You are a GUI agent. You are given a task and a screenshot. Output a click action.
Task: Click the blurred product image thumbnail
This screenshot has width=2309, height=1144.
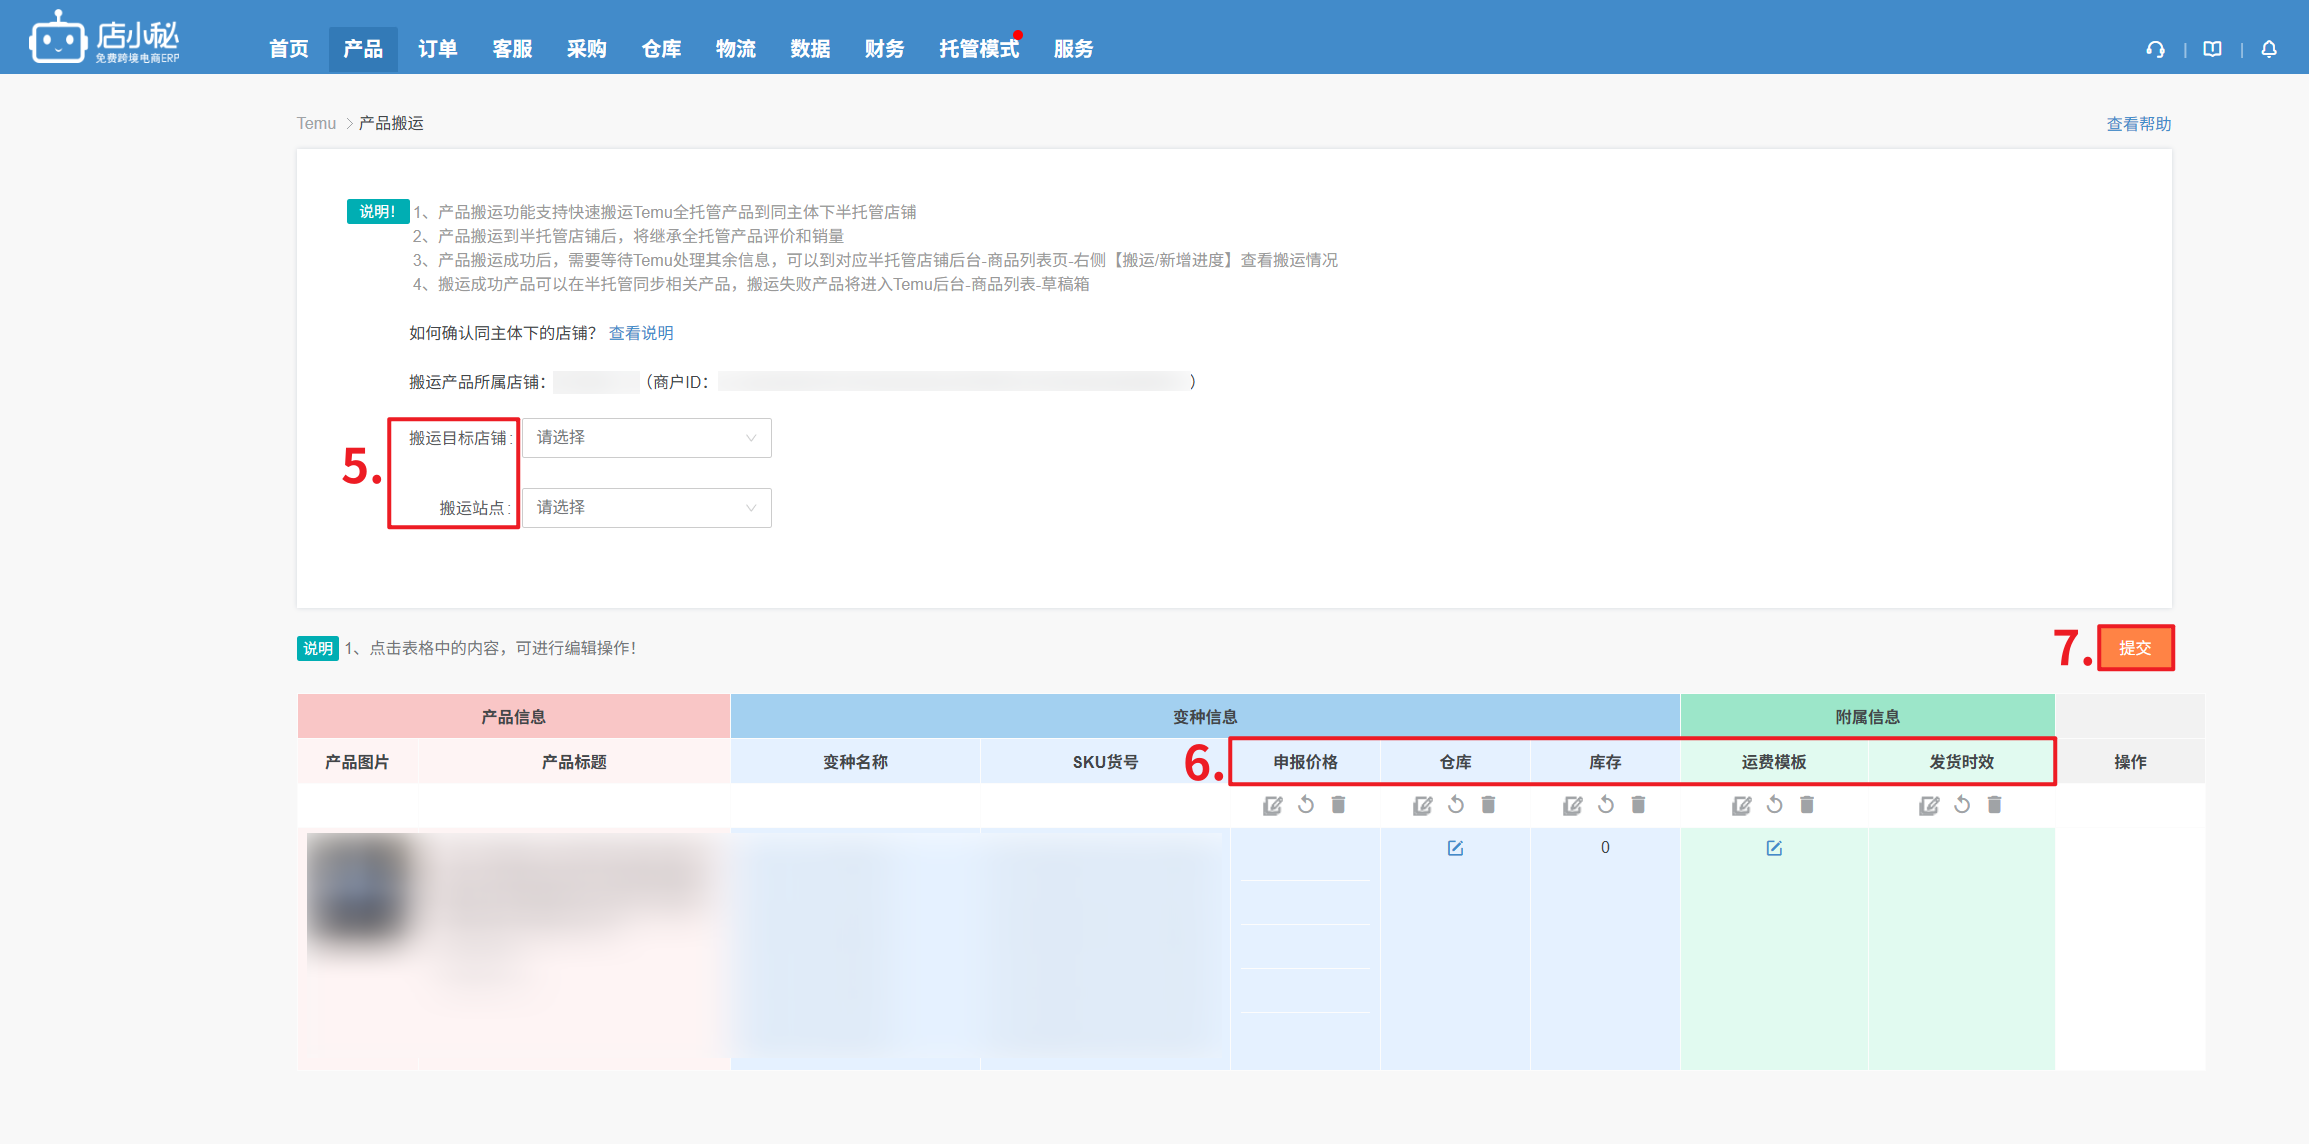[x=360, y=890]
